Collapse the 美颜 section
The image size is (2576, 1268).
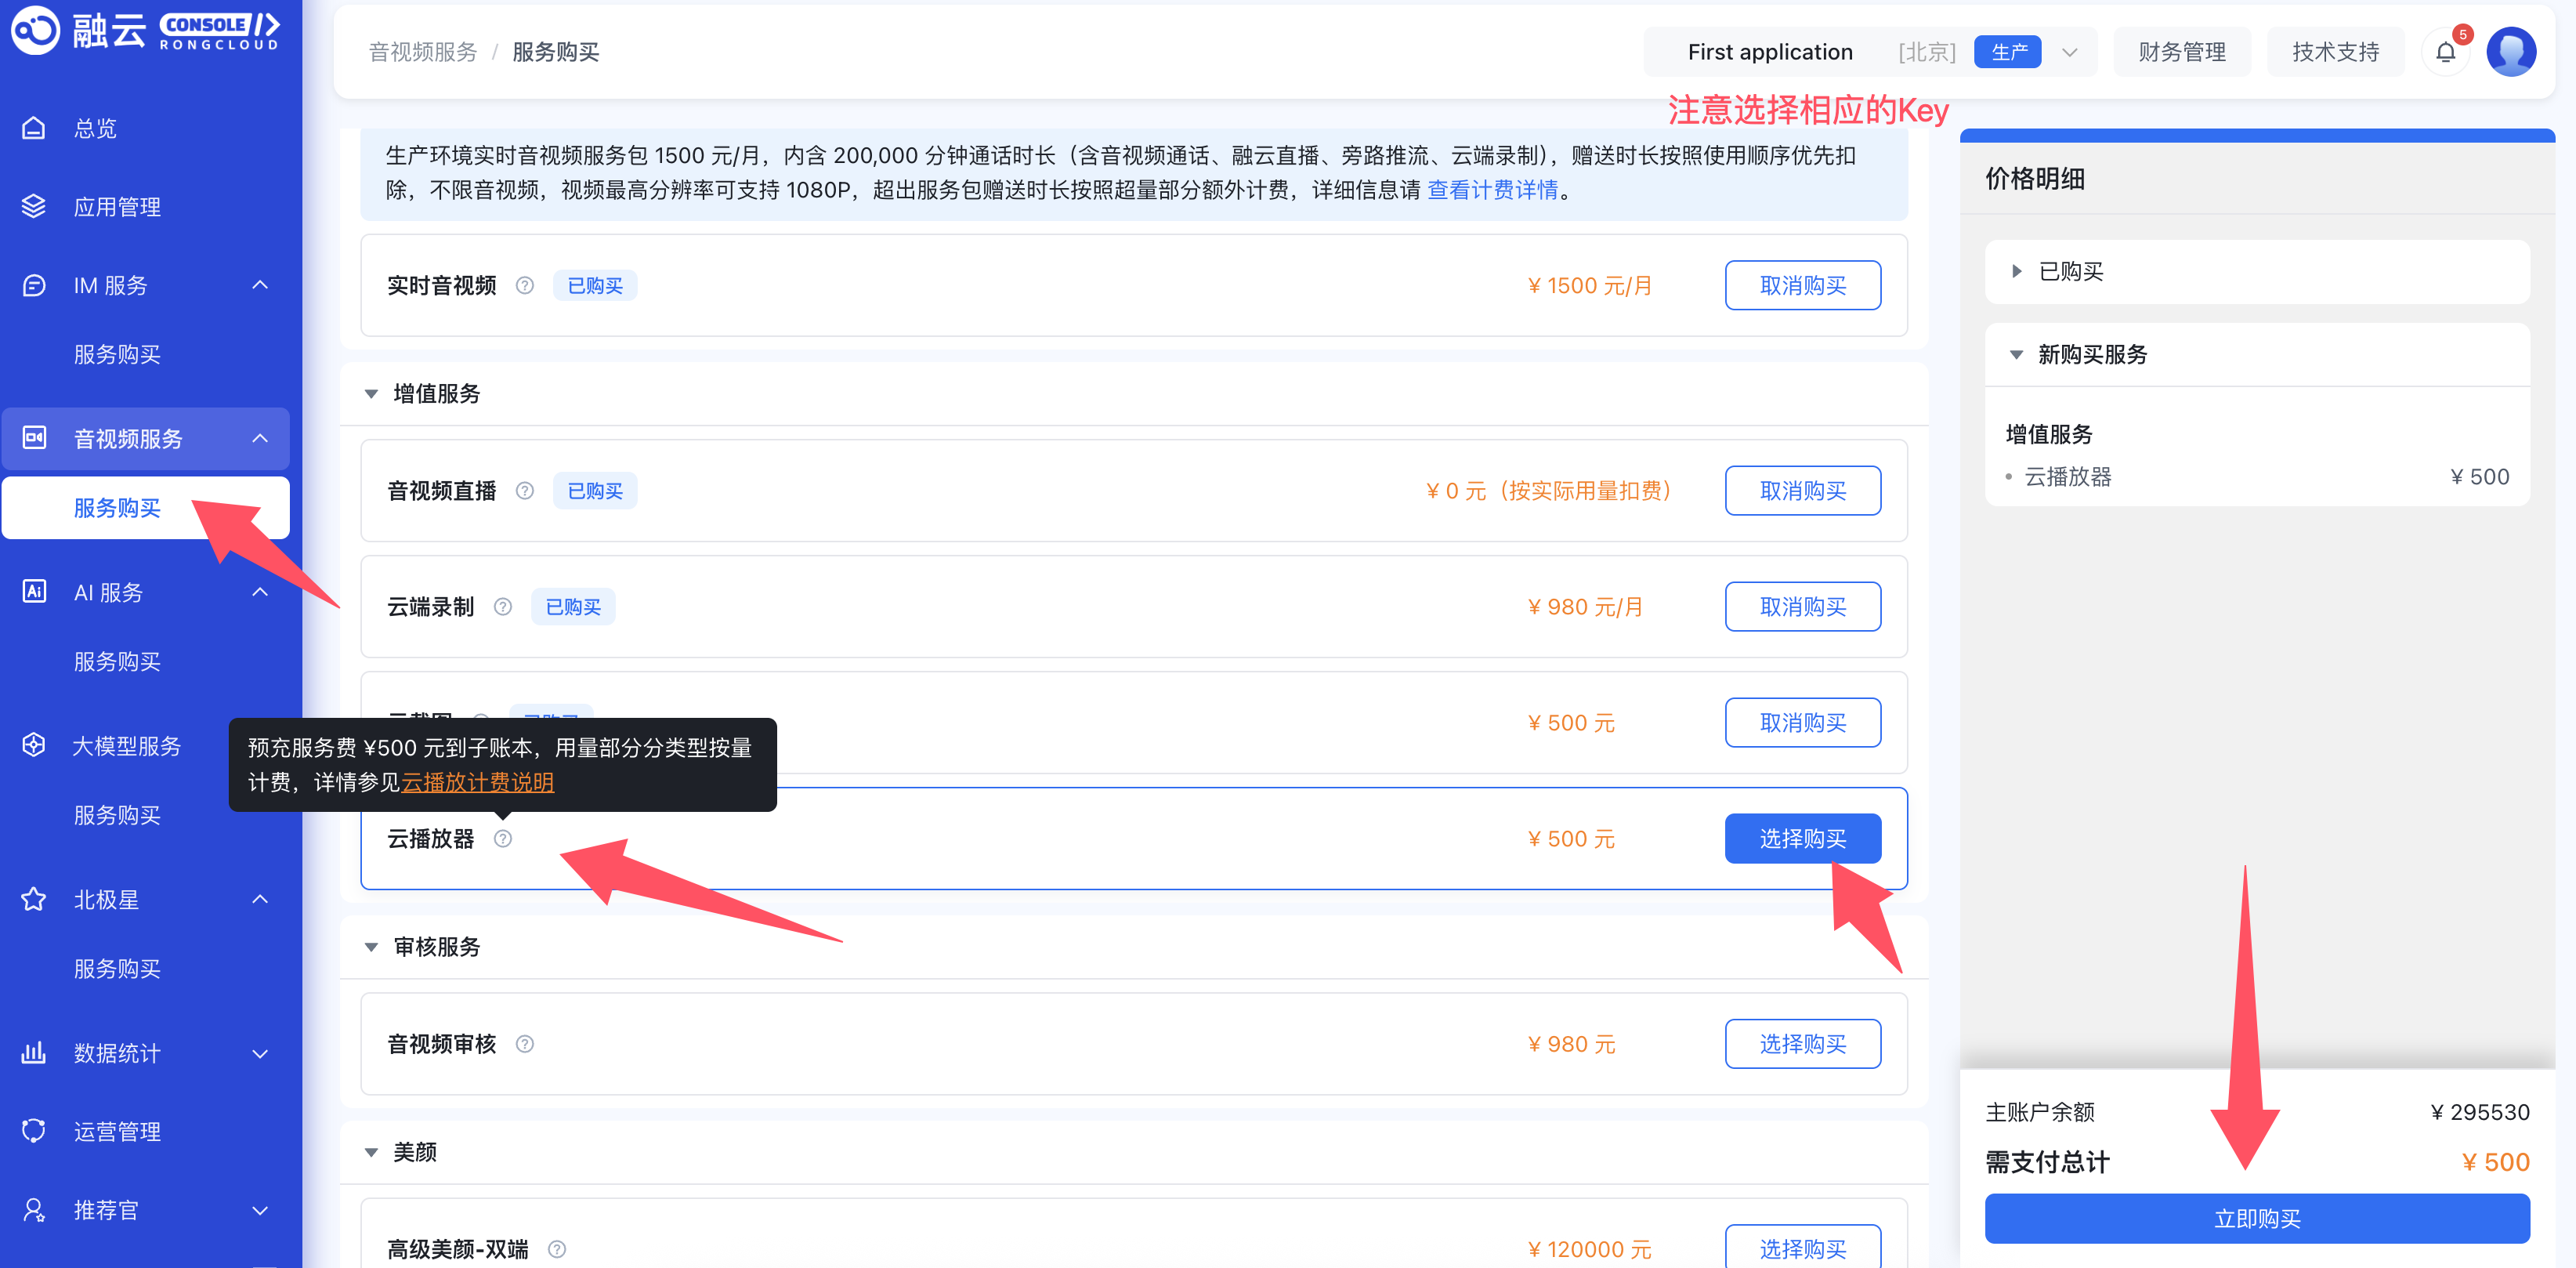pos(371,1152)
